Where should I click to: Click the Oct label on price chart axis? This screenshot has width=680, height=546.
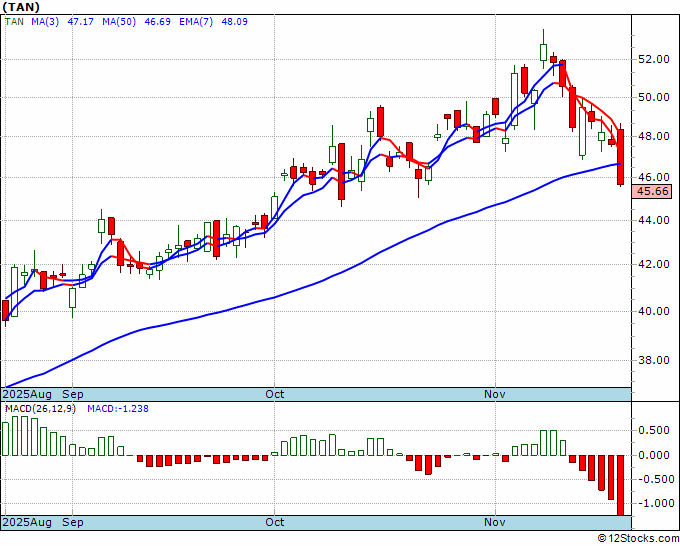(275, 394)
